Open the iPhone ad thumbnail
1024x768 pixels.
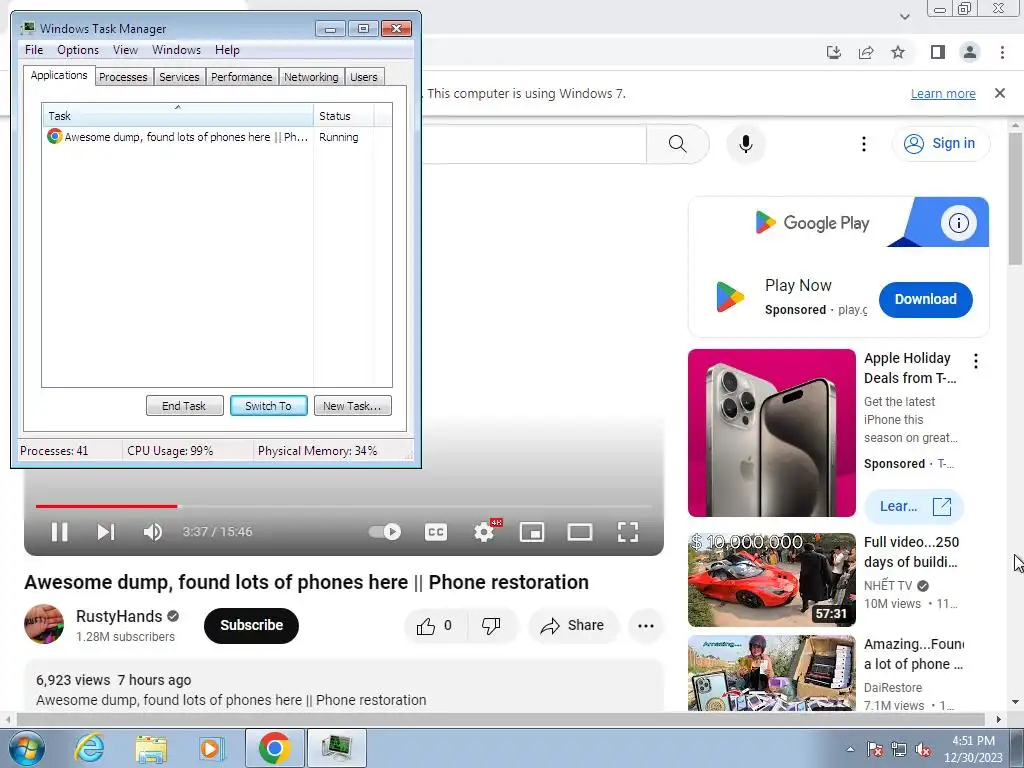772,433
